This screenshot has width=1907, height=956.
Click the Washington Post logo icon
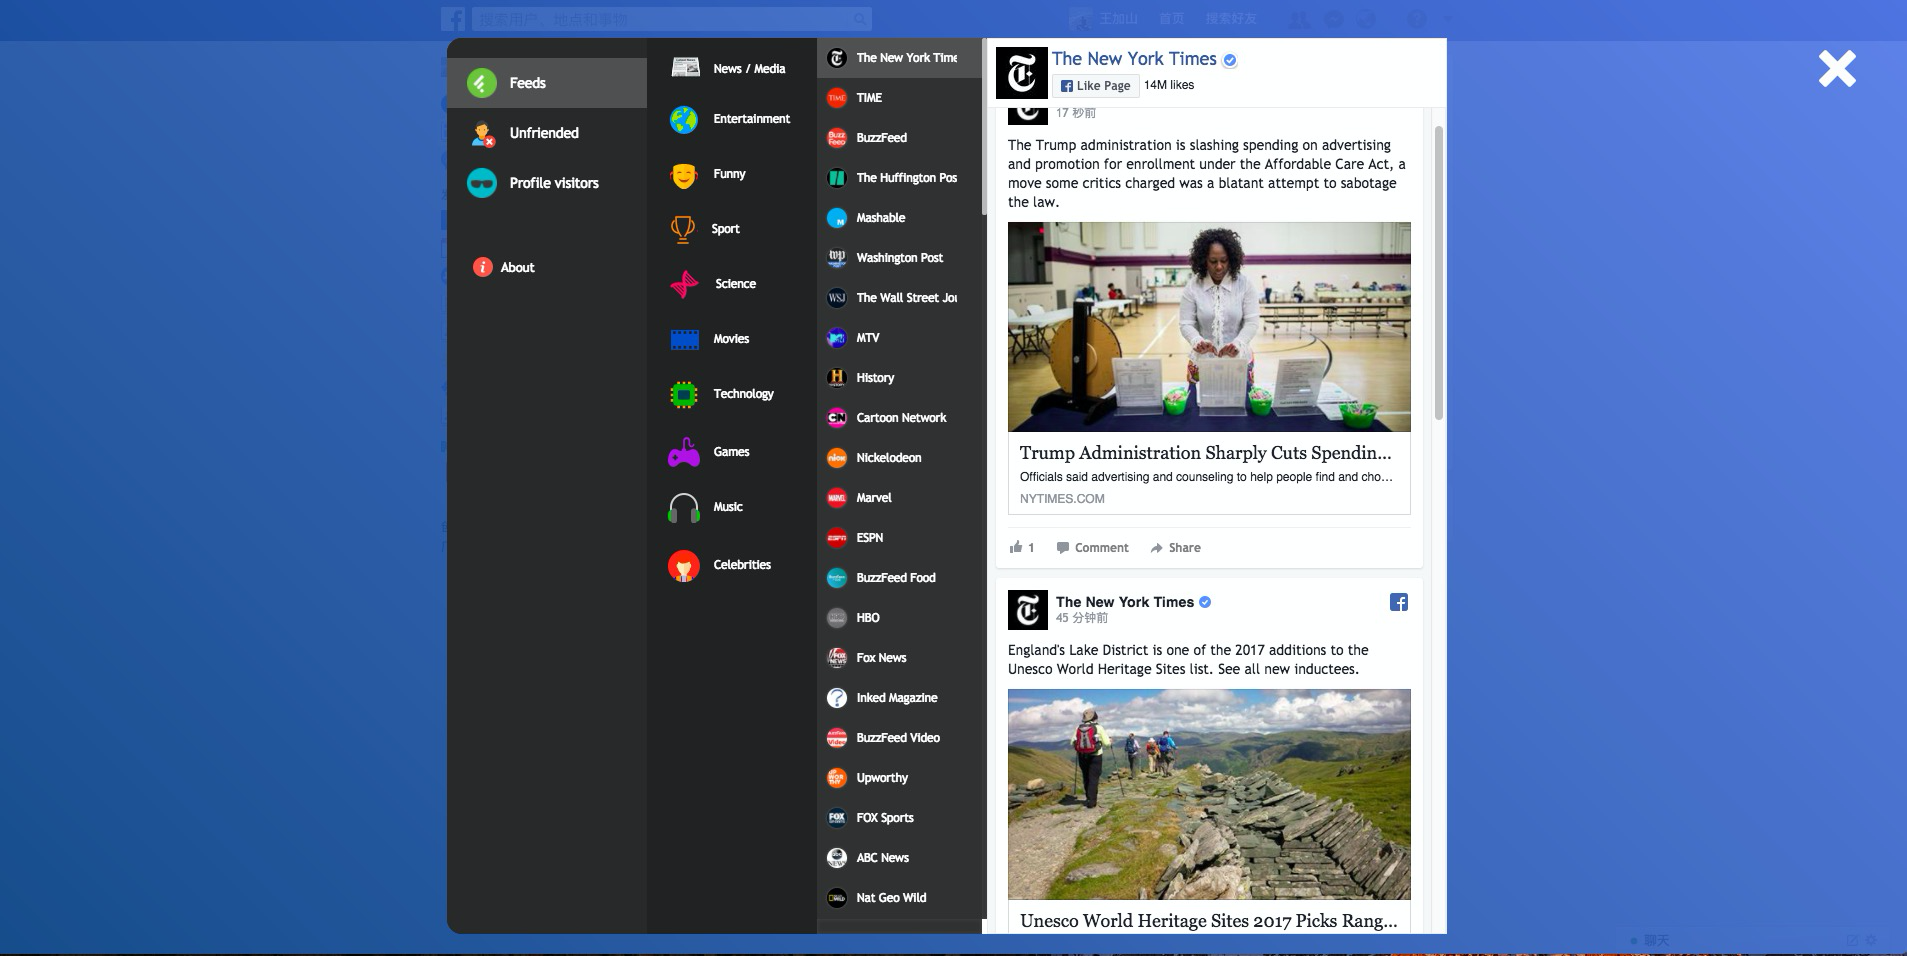tap(837, 258)
